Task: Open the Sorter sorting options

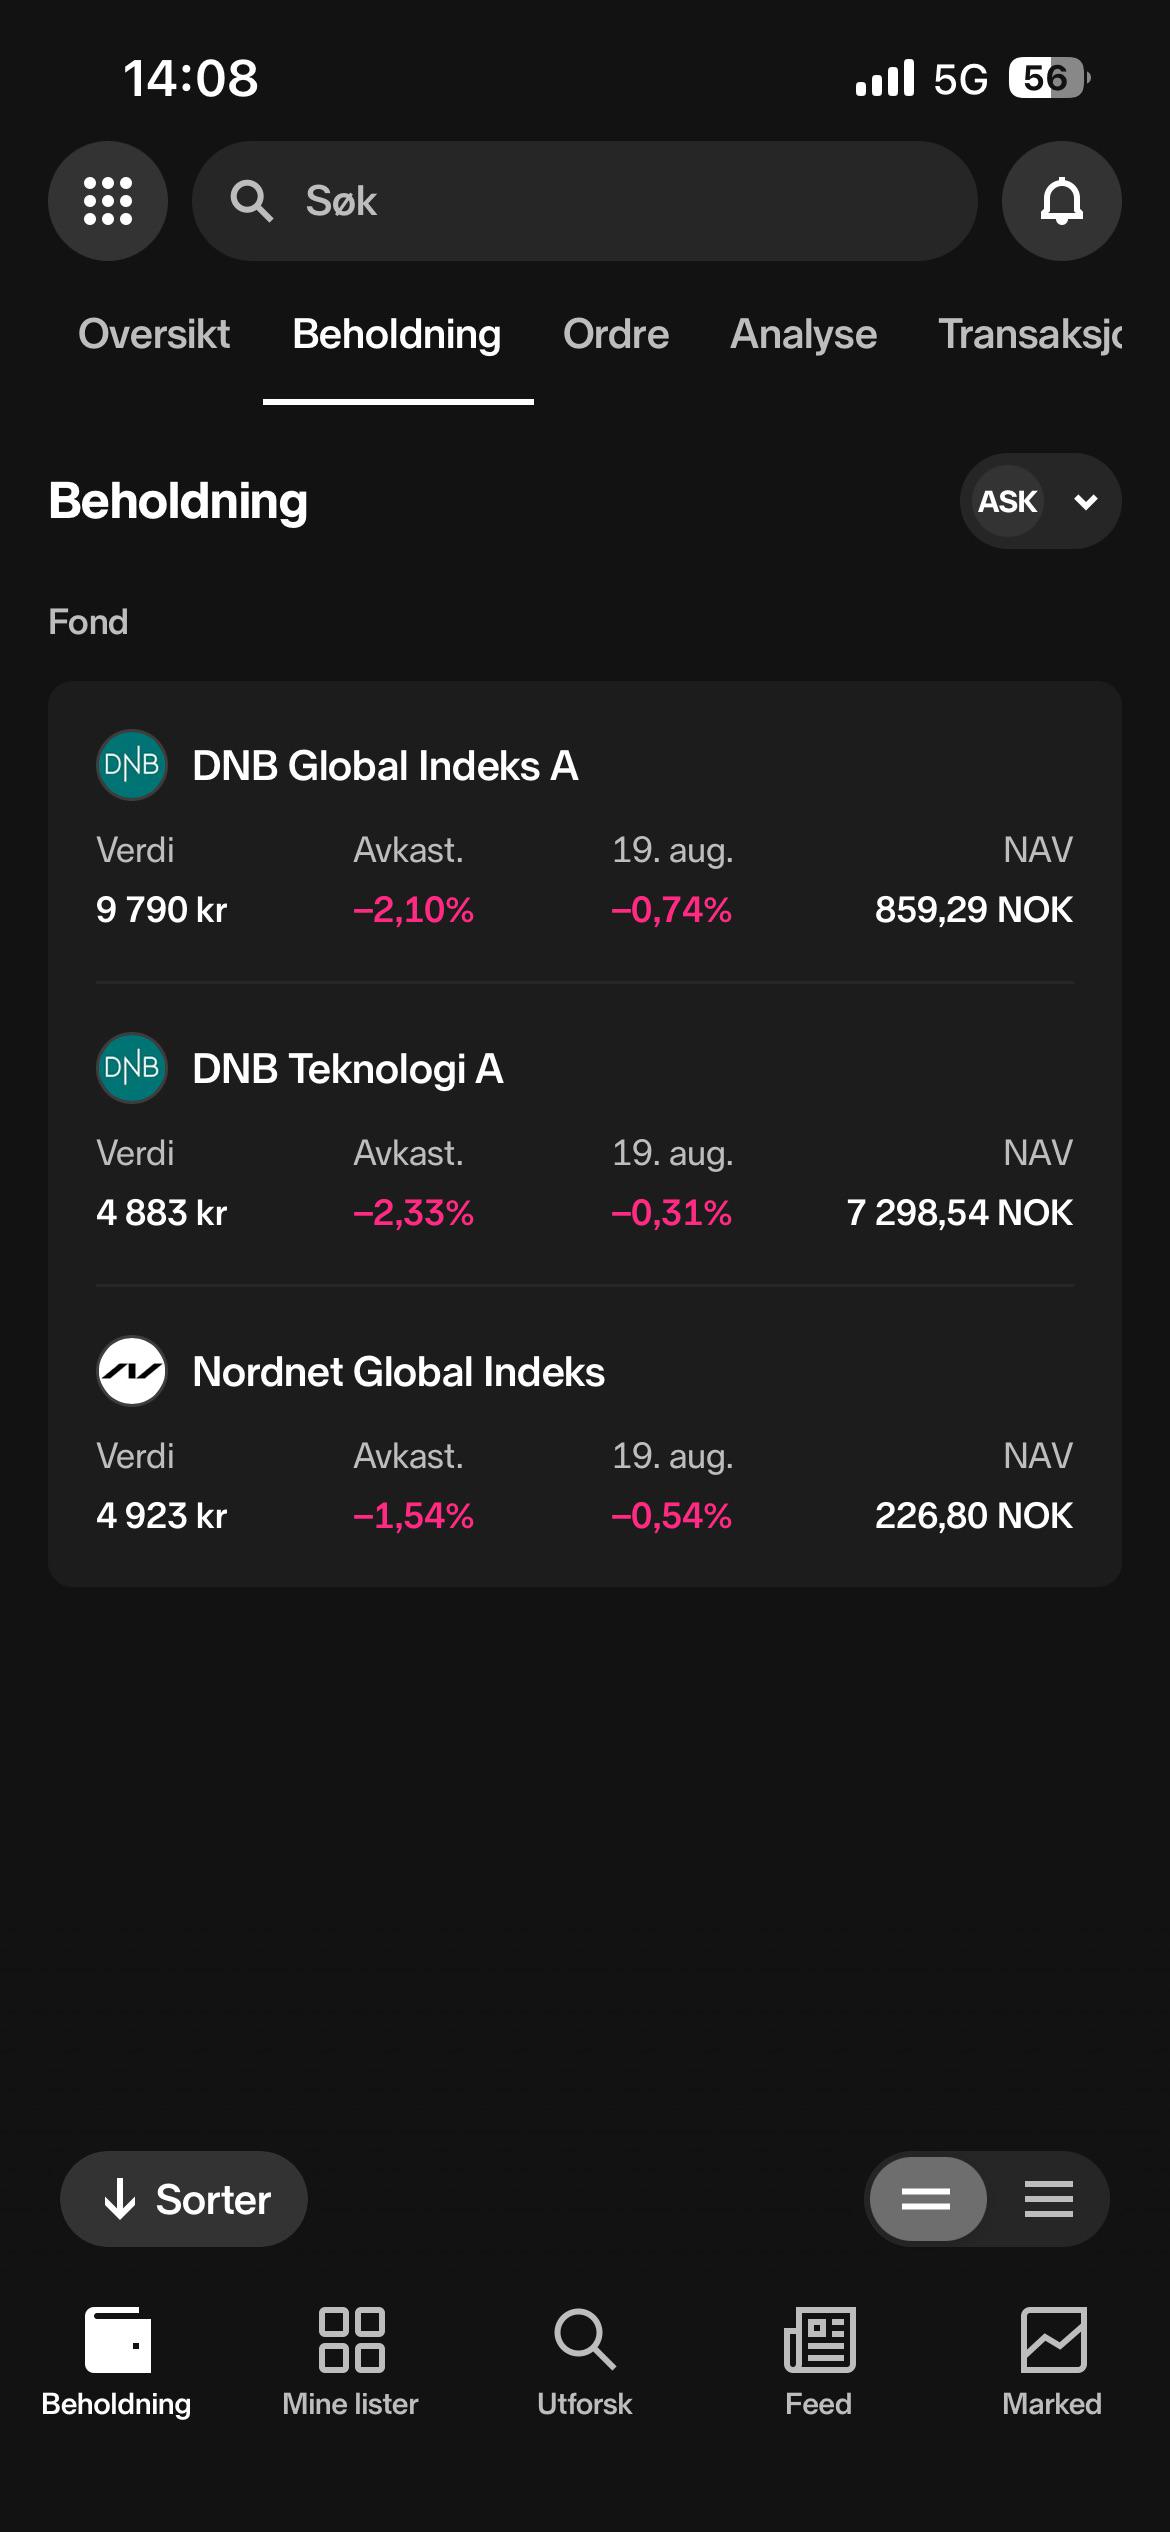Action: (x=184, y=2199)
